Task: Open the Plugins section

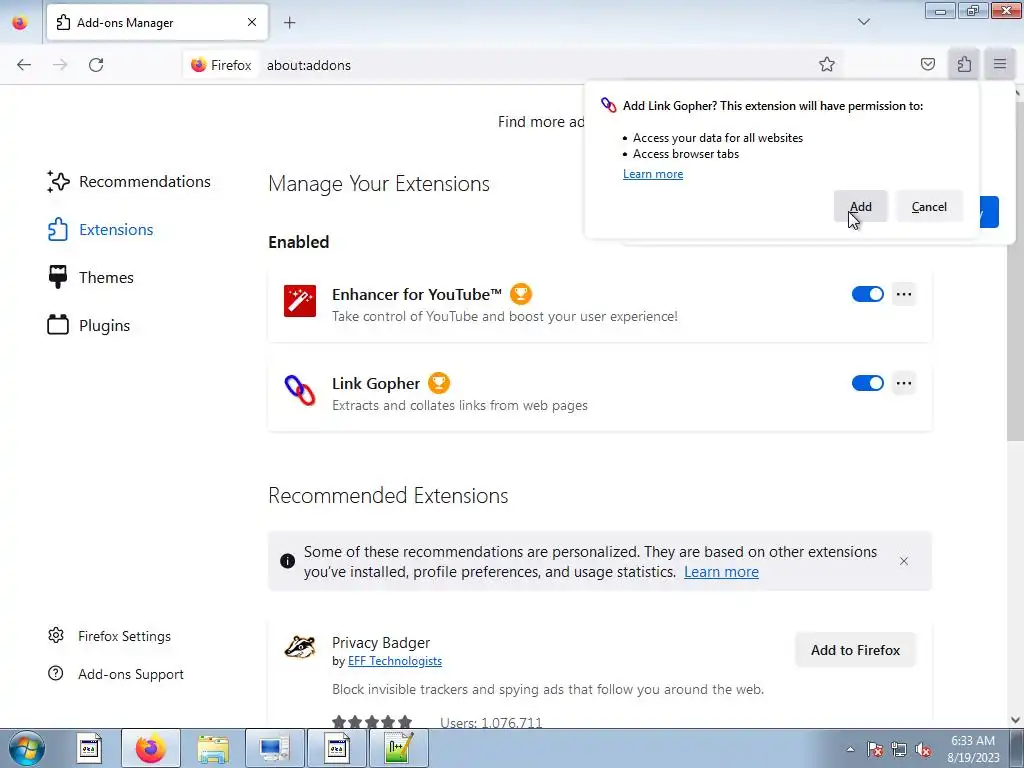Action: click(89, 325)
